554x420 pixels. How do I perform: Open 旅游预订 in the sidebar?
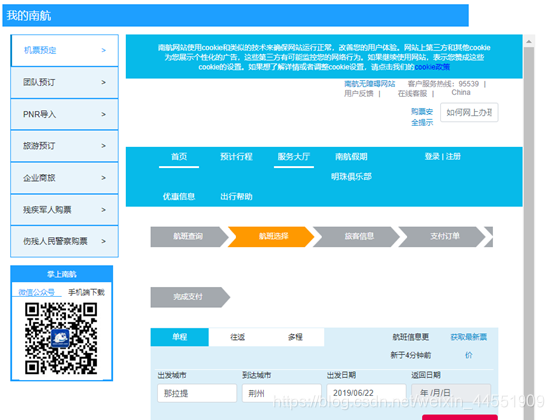tap(64, 146)
